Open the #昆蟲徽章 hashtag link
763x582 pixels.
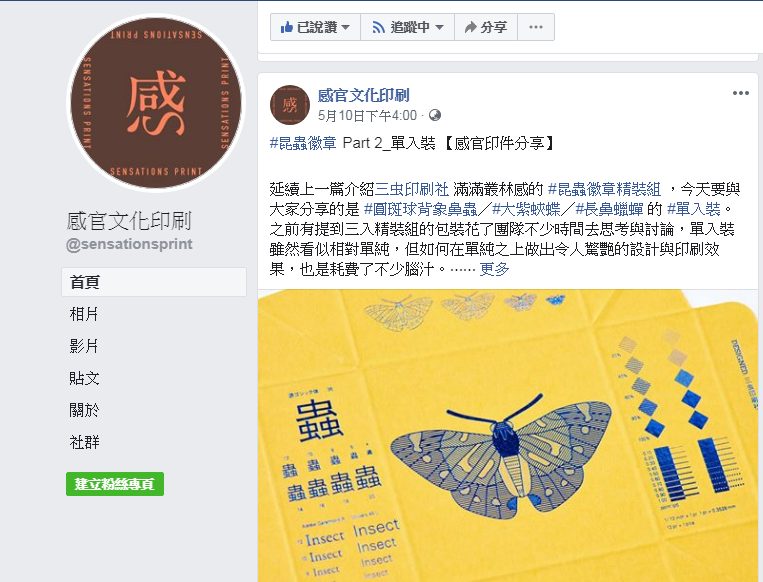click(x=303, y=143)
